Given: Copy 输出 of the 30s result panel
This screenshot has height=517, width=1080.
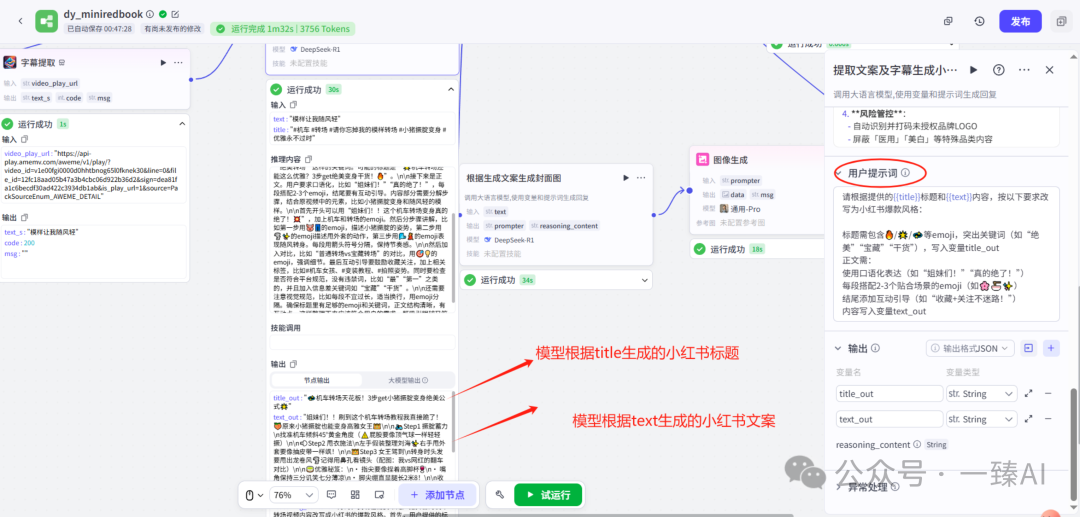Looking at the screenshot, I should pyautogui.click(x=294, y=363).
